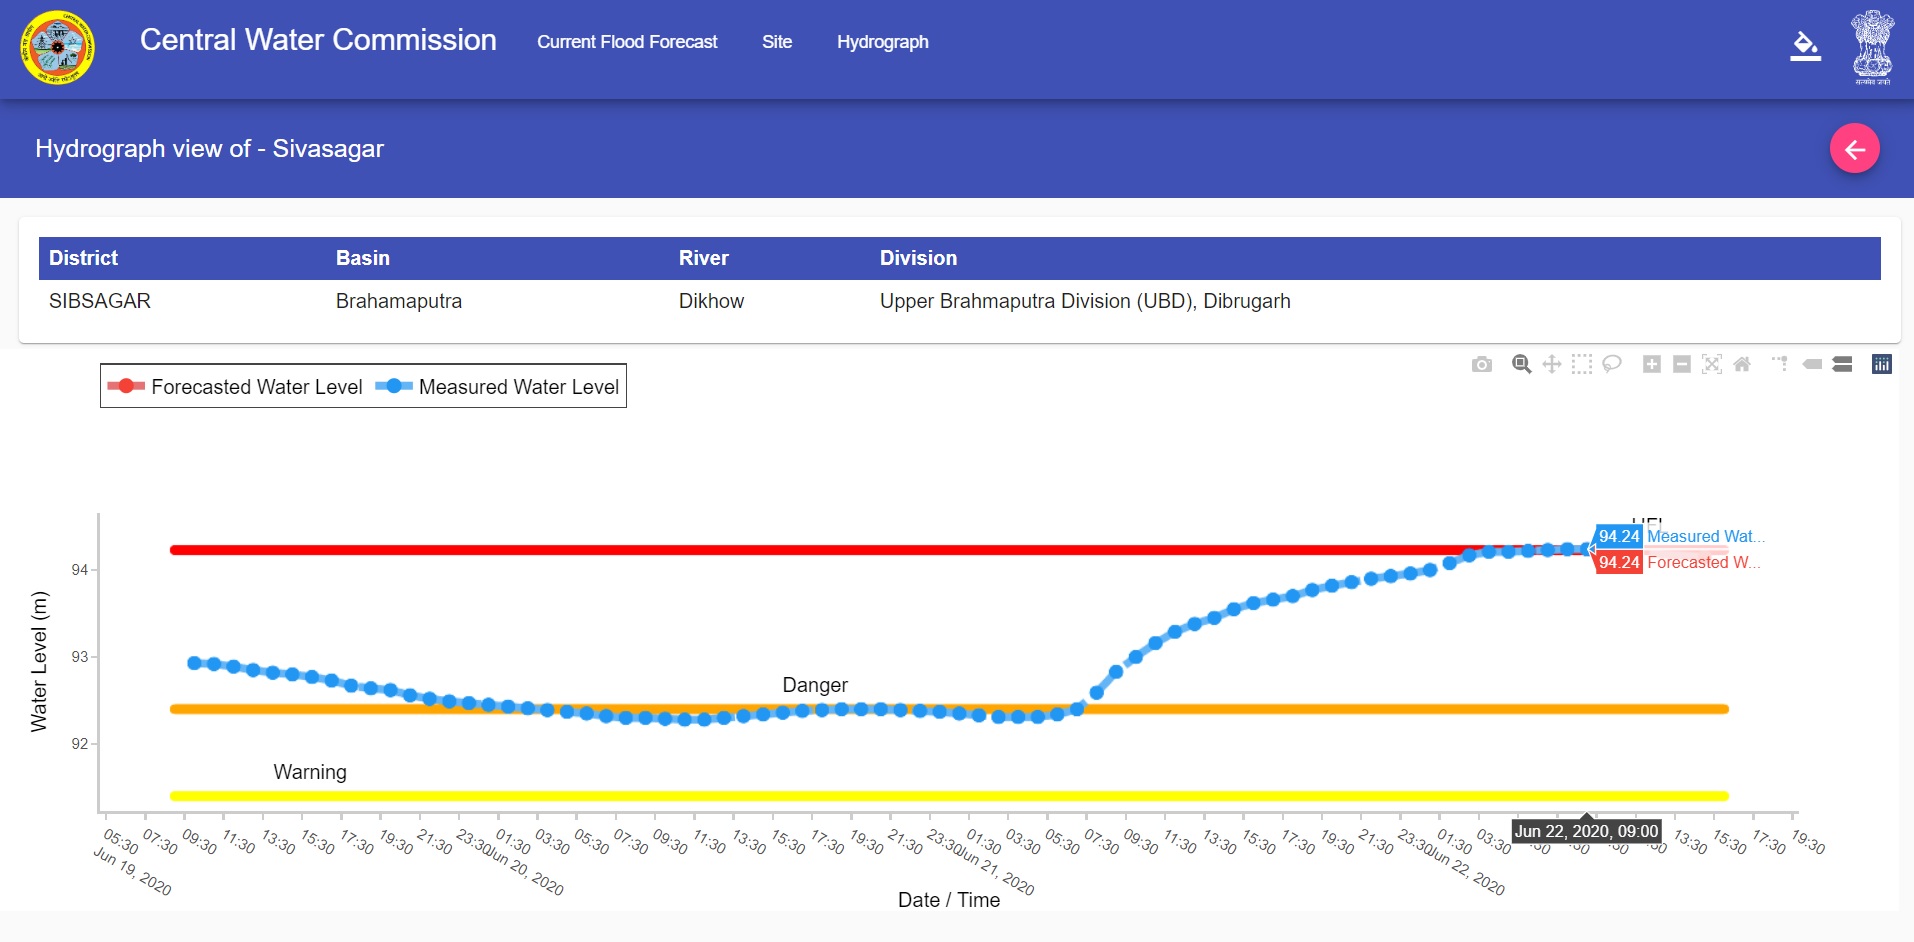Zoom out using the minus icon
The height and width of the screenshot is (942, 1914).
tap(1681, 365)
